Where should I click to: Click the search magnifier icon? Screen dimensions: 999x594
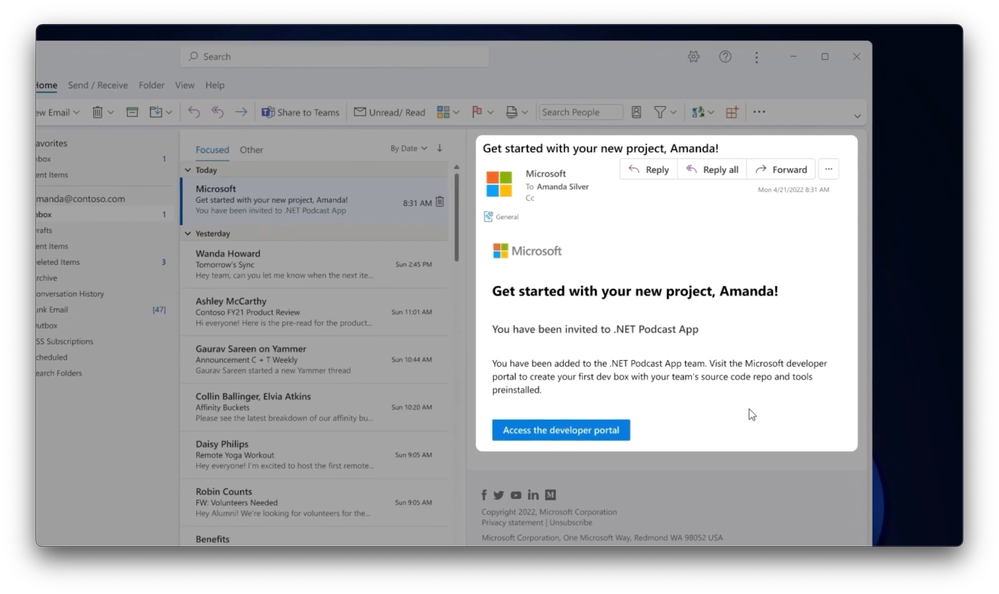pos(193,56)
